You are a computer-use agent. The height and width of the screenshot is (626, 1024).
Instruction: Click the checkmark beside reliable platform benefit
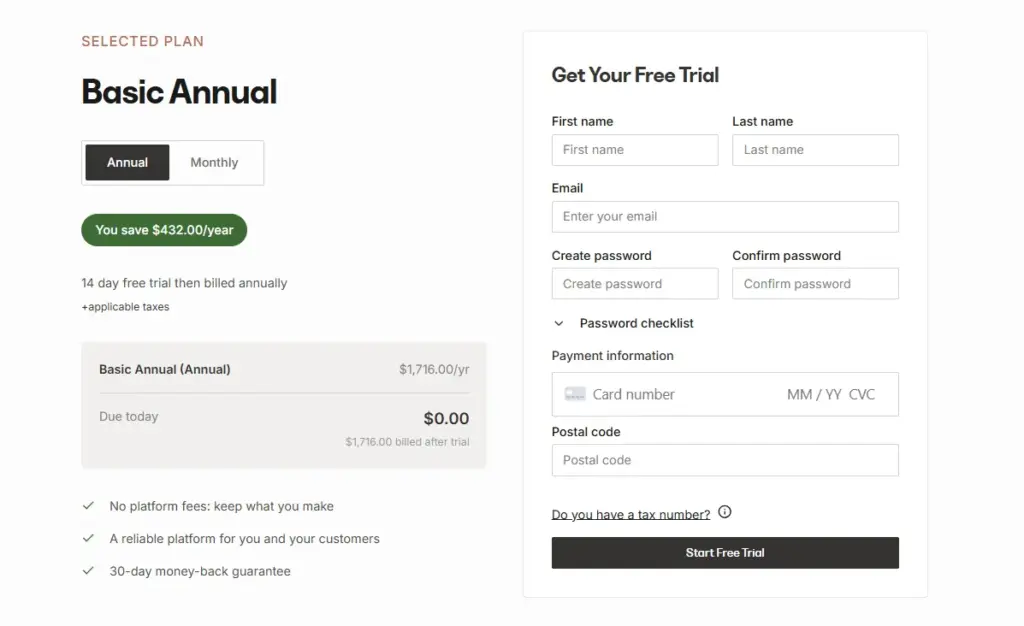(88, 538)
